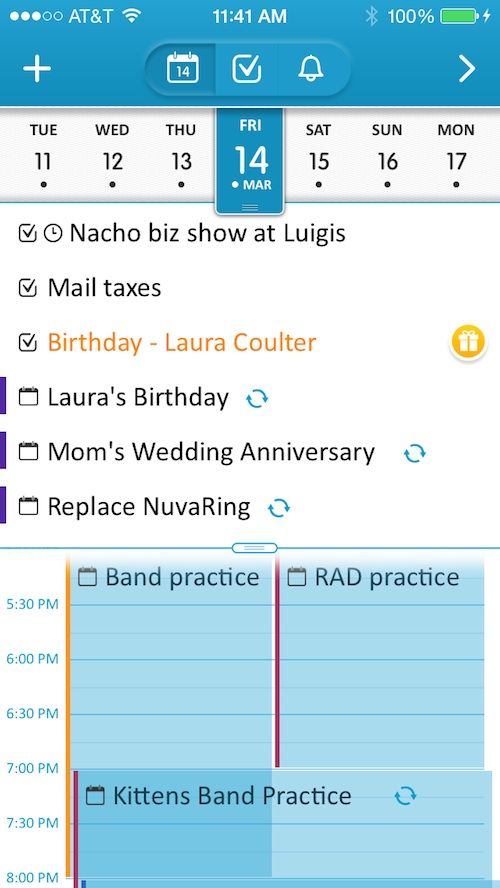500x888 pixels.
Task: Tap the orange gift icon
Action: tap(468, 343)
